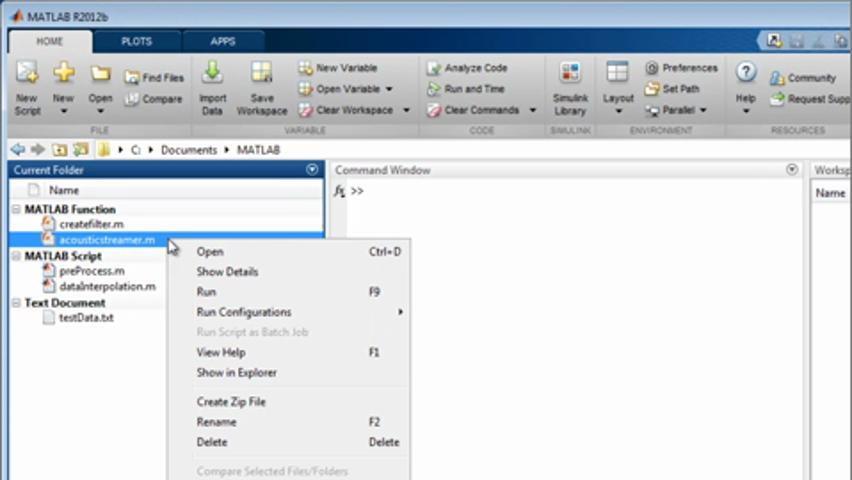
Task: Choose Delete from the context menu
Action: (289, 442)
